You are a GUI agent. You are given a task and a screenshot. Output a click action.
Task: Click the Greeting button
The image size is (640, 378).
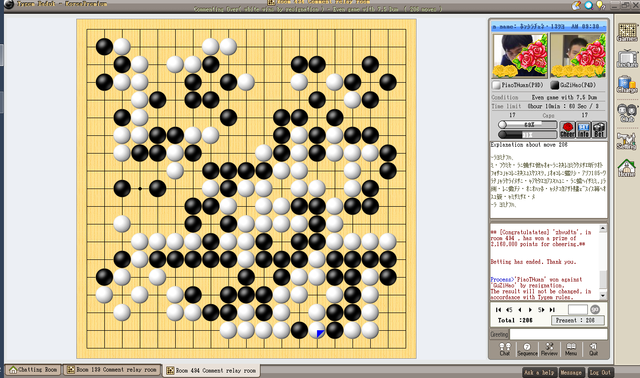tap(499, 334)
